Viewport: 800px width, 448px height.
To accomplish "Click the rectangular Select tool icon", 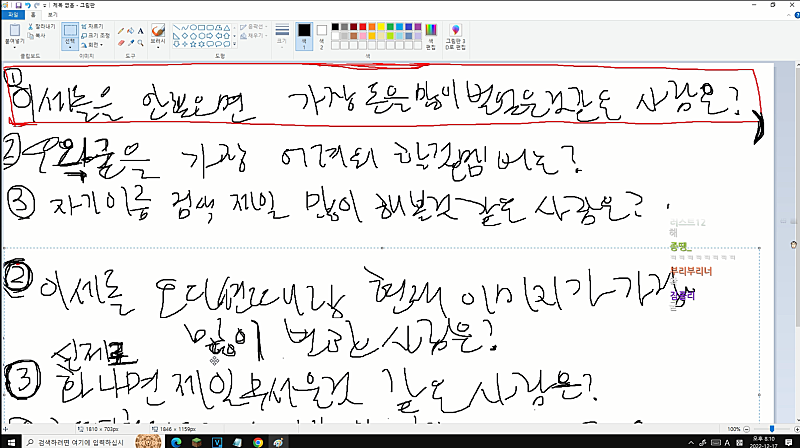I will tap(70, 30).
